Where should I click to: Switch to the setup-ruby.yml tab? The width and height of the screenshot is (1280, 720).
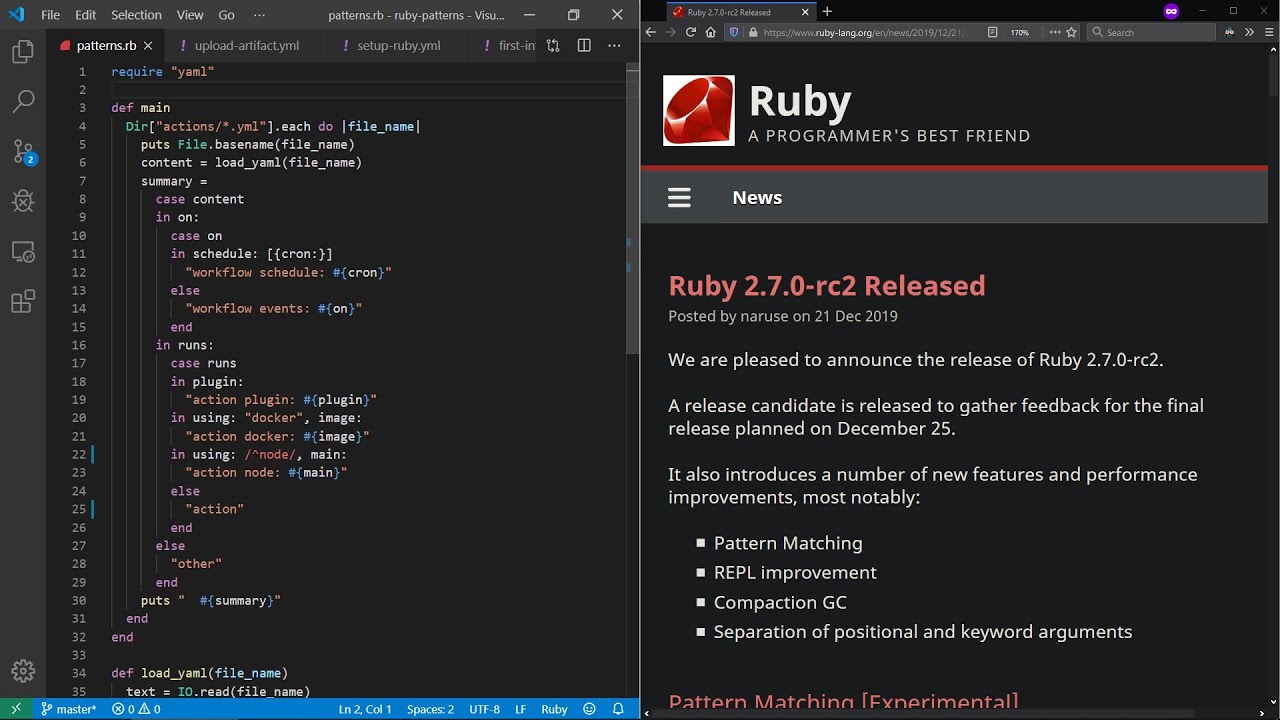tap(398, 46)
